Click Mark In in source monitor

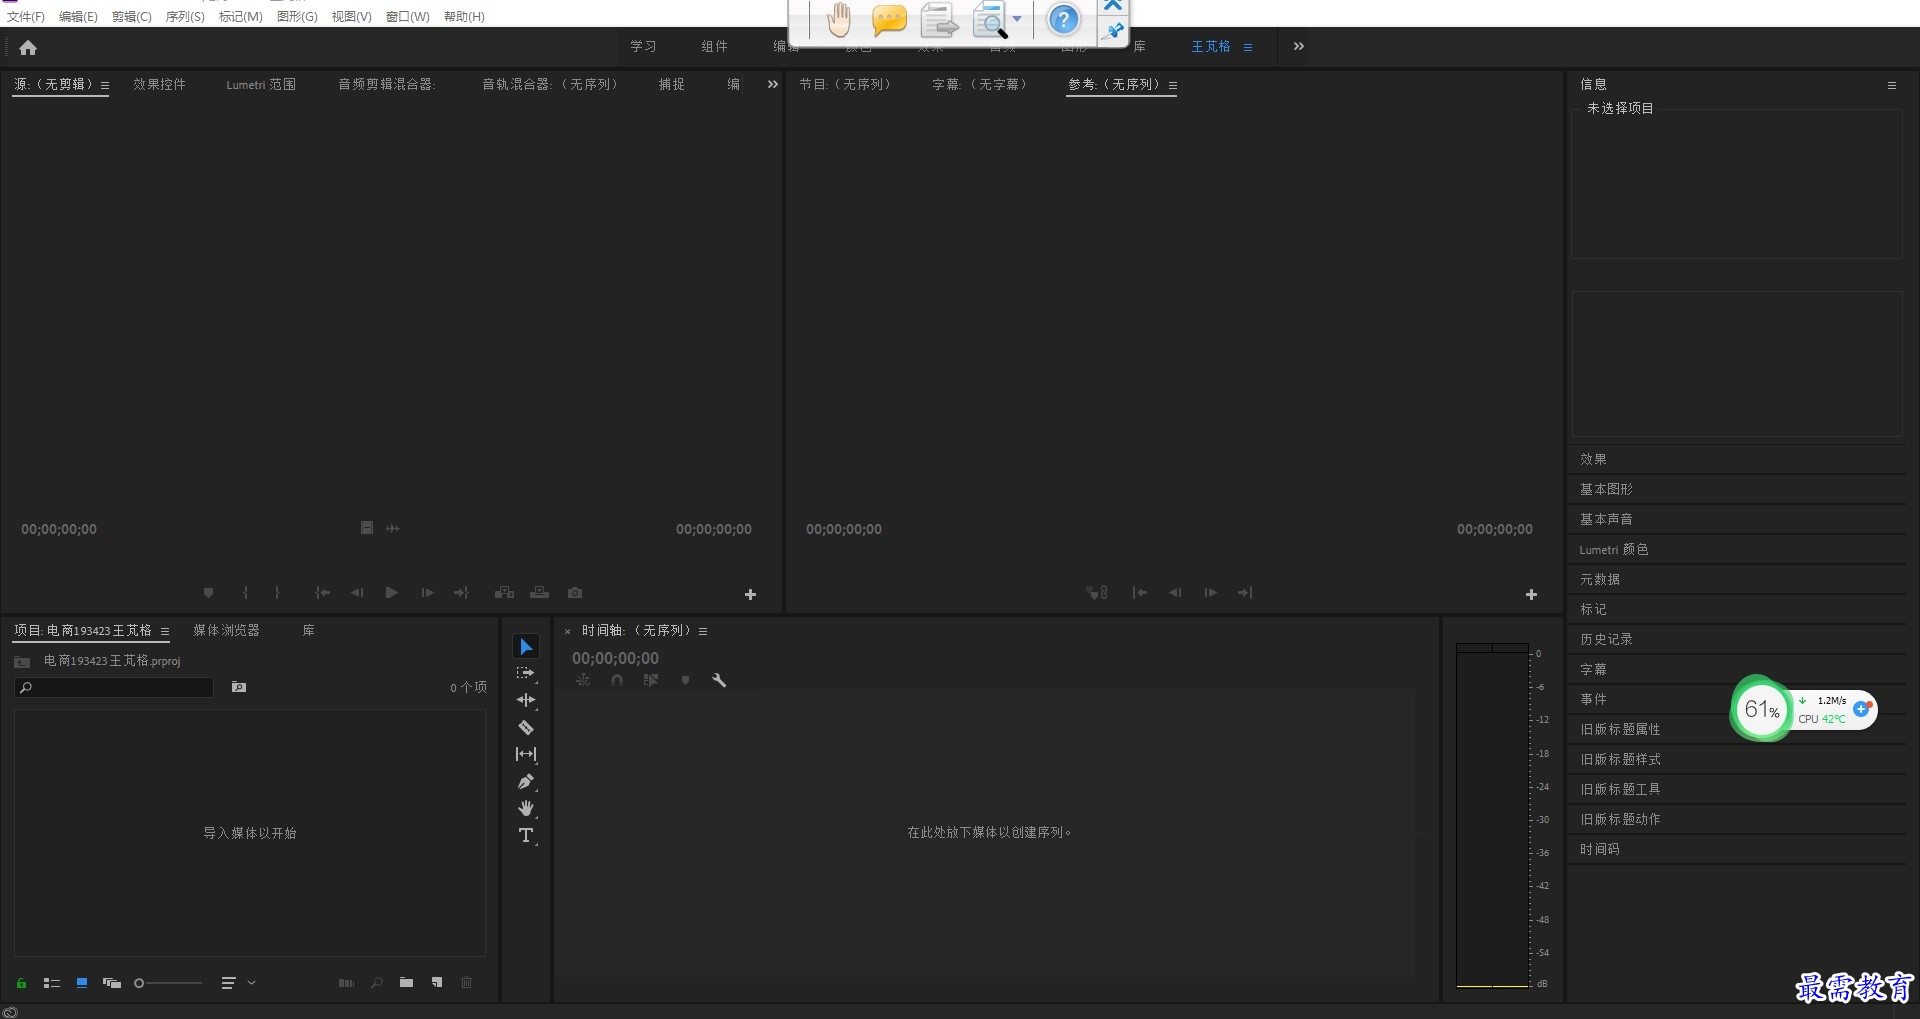[245, 593]
